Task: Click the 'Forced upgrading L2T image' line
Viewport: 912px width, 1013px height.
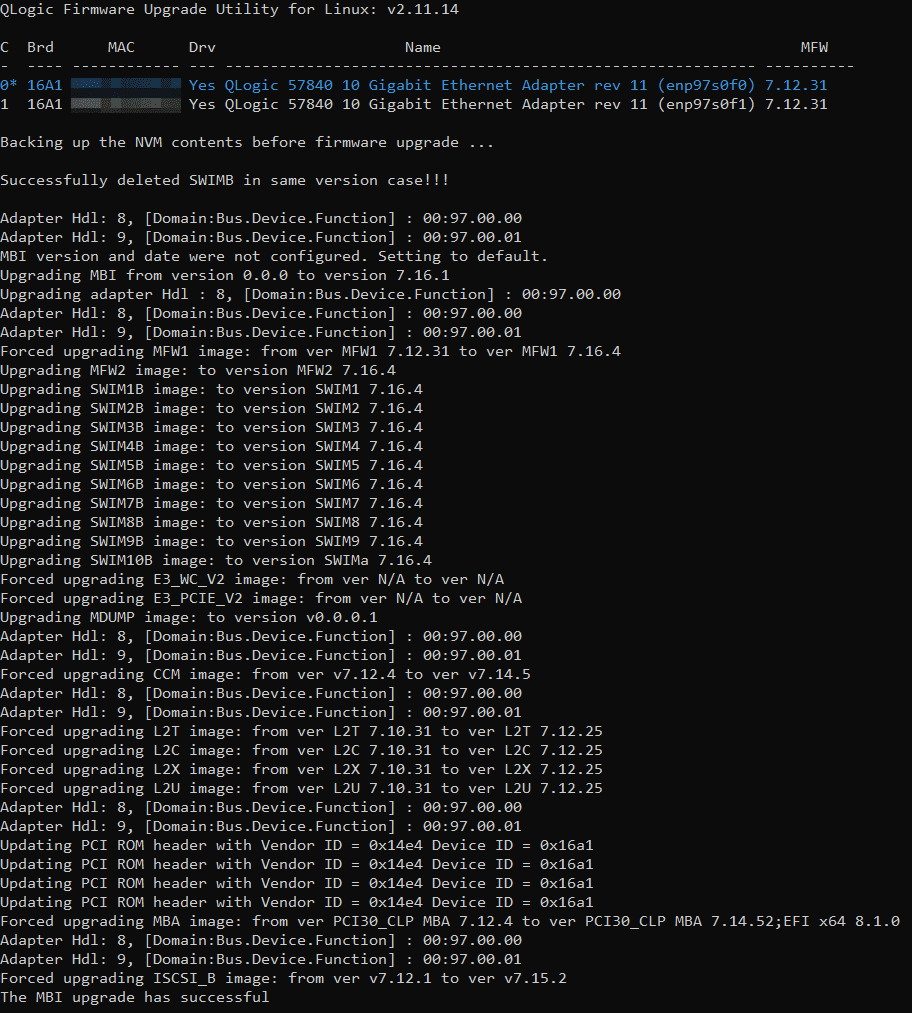Action: coord(301,731)
